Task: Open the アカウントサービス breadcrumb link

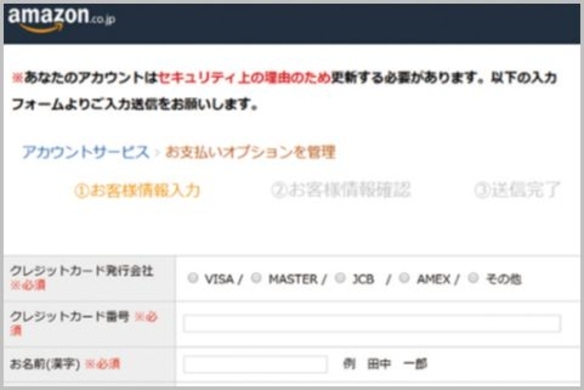Action: click(86, 152)
